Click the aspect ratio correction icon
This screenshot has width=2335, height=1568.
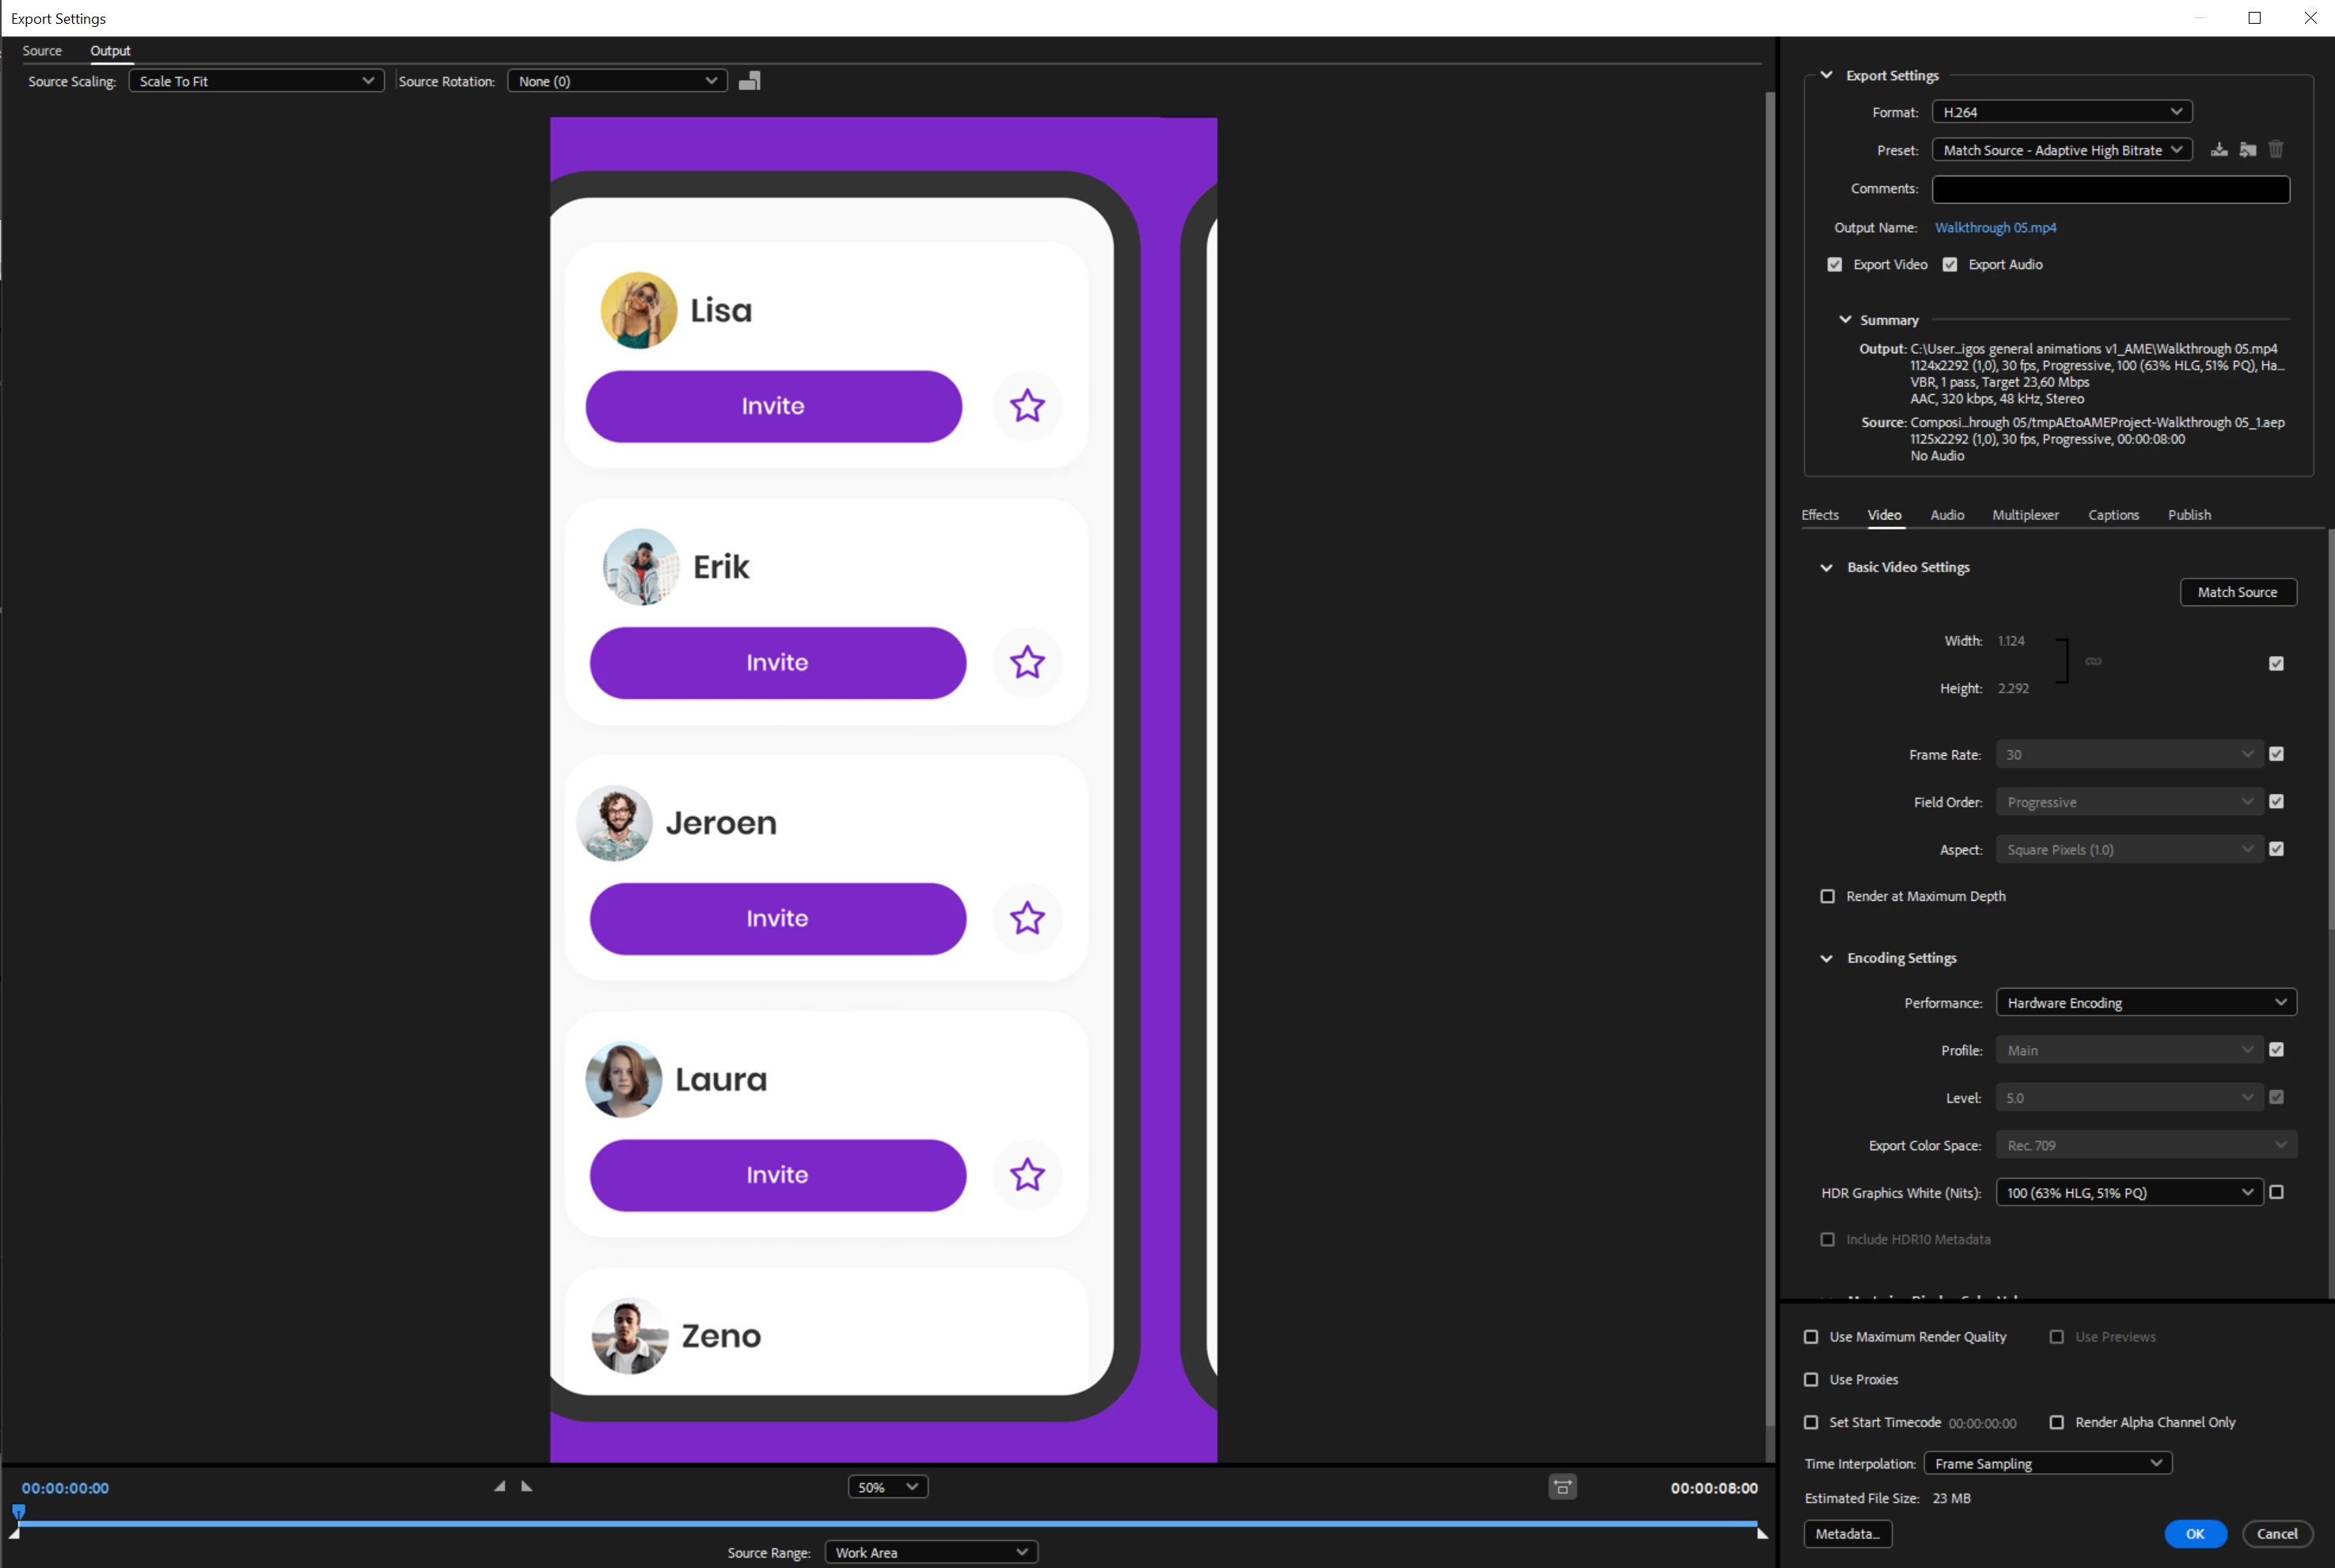[x=1562, y=1487]
